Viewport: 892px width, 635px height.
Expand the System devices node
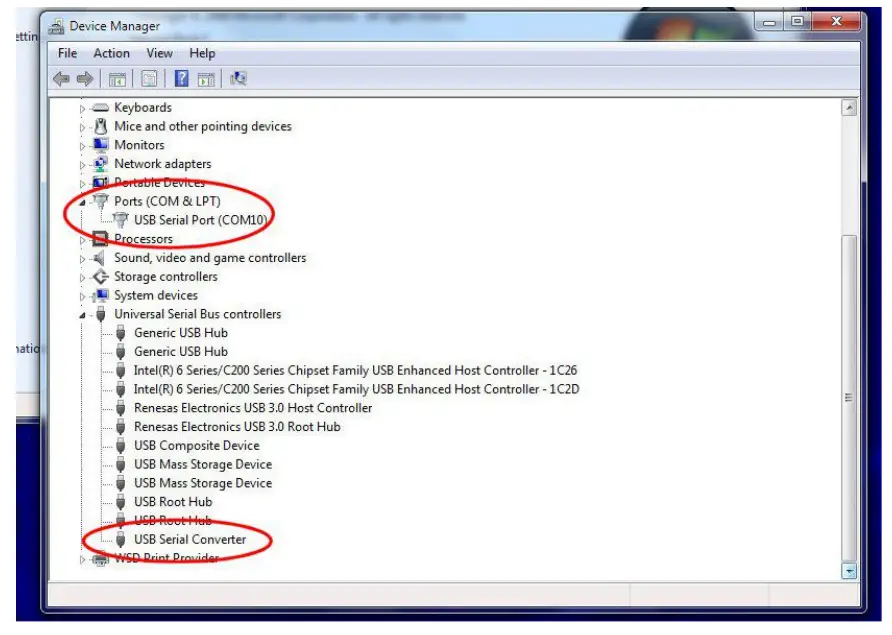(x=82, y=296)
